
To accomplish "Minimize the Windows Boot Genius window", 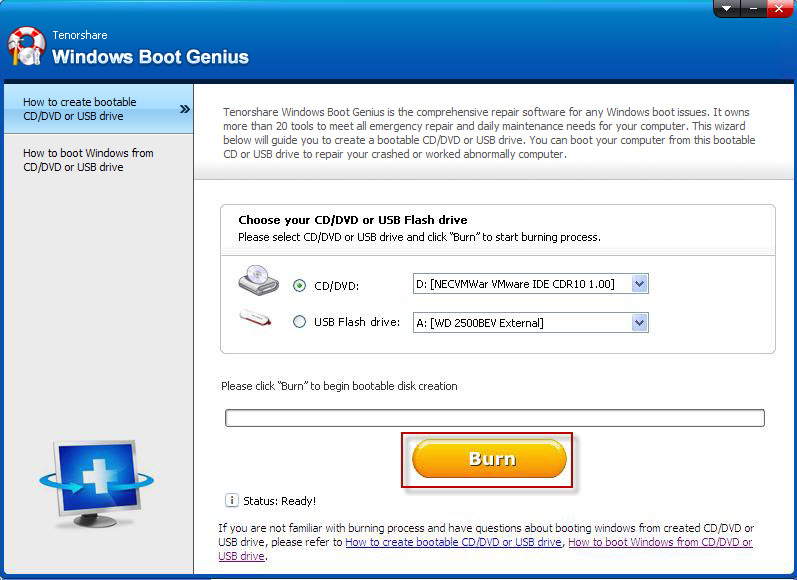I will [x=752, y=8].
